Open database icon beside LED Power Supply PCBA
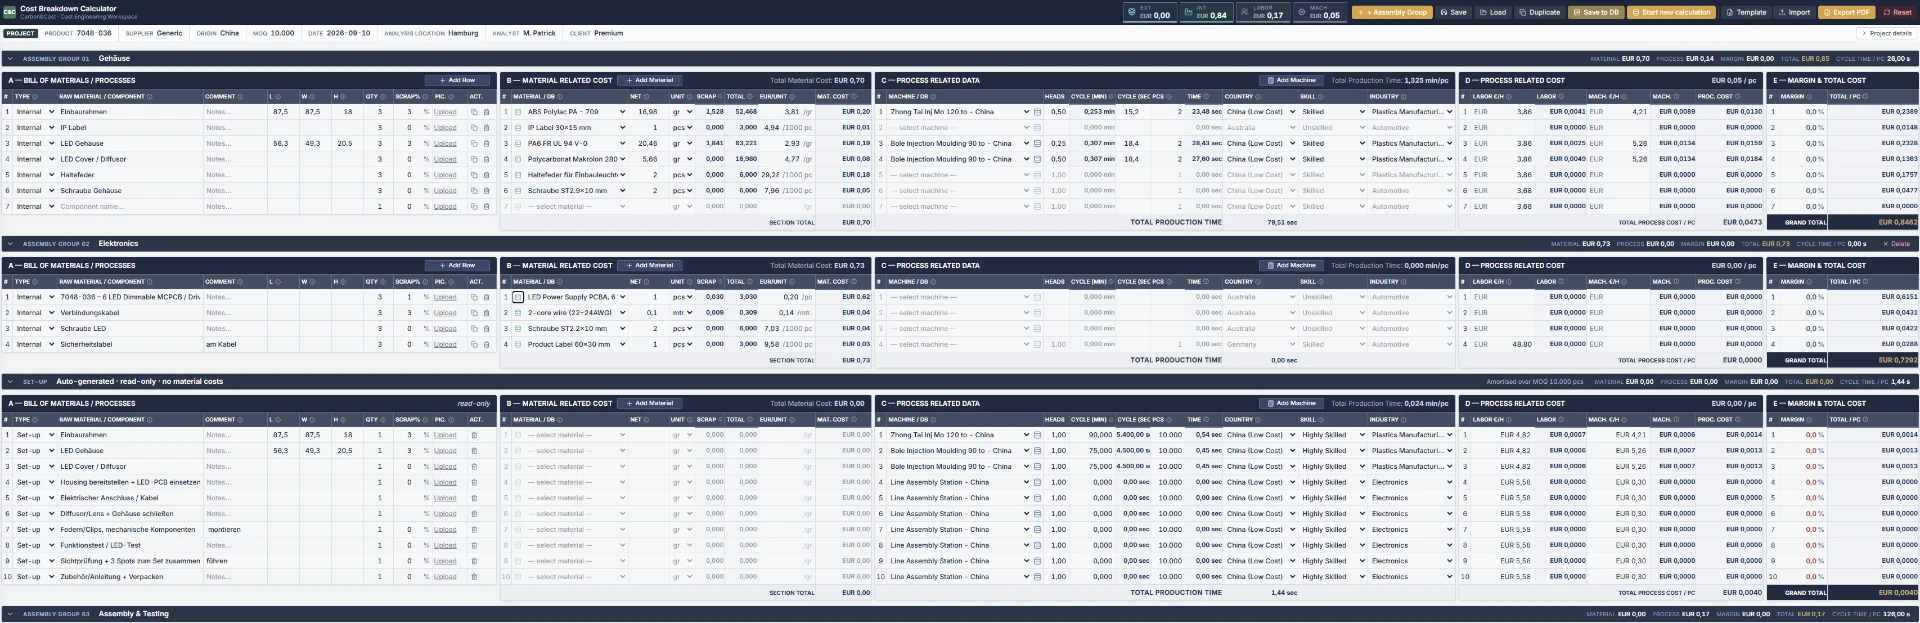The height and width of the screenshot is (623, 1920). click(x=518, y=297)
